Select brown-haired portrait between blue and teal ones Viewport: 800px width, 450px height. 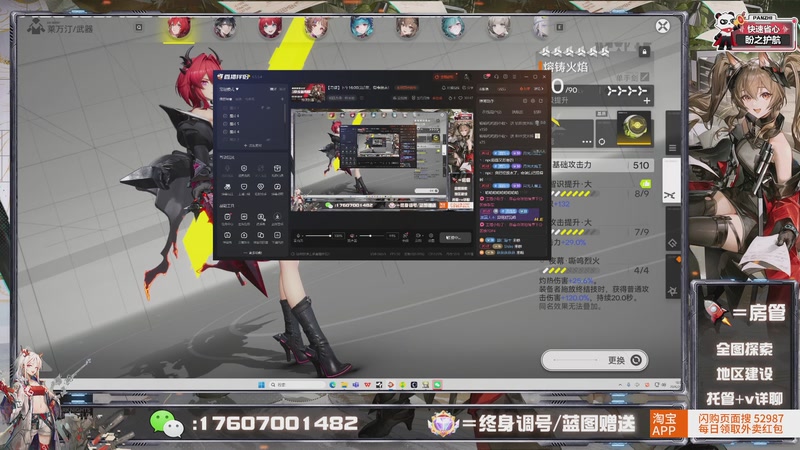pos(407,28)
